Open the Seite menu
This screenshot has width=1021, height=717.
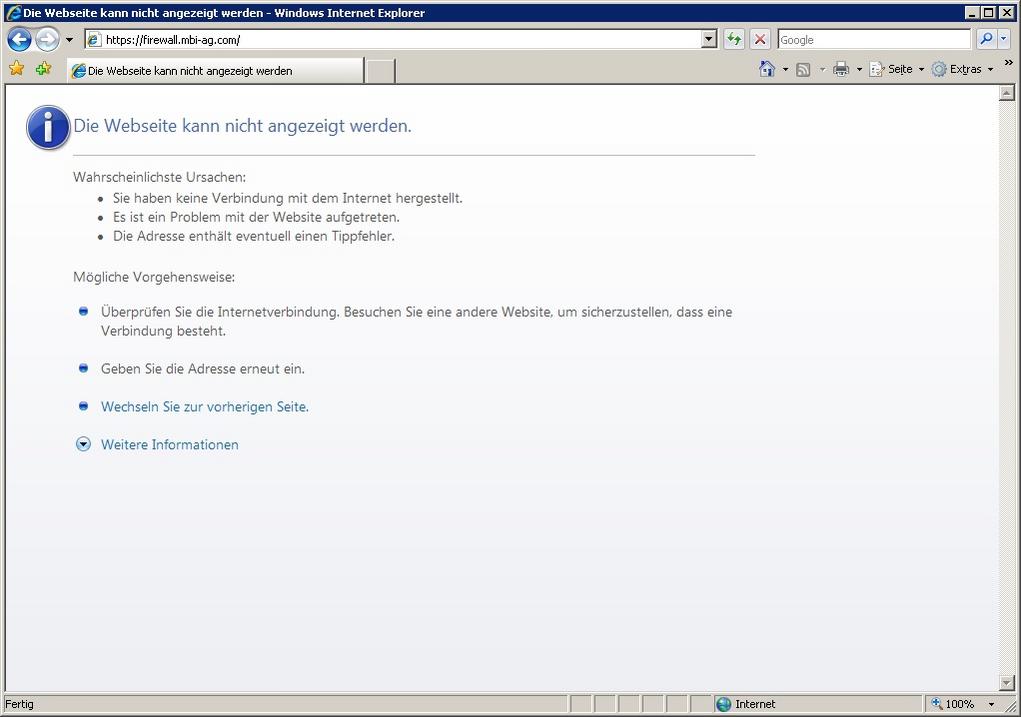(897, 69)
